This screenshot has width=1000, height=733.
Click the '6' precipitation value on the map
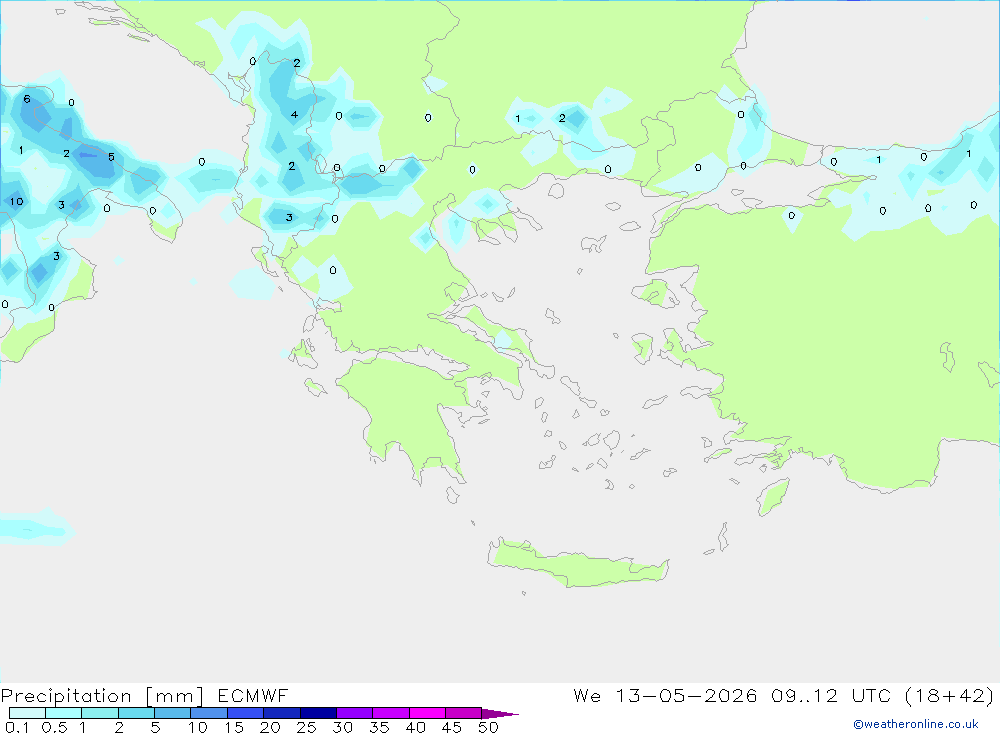pos(27,99)
